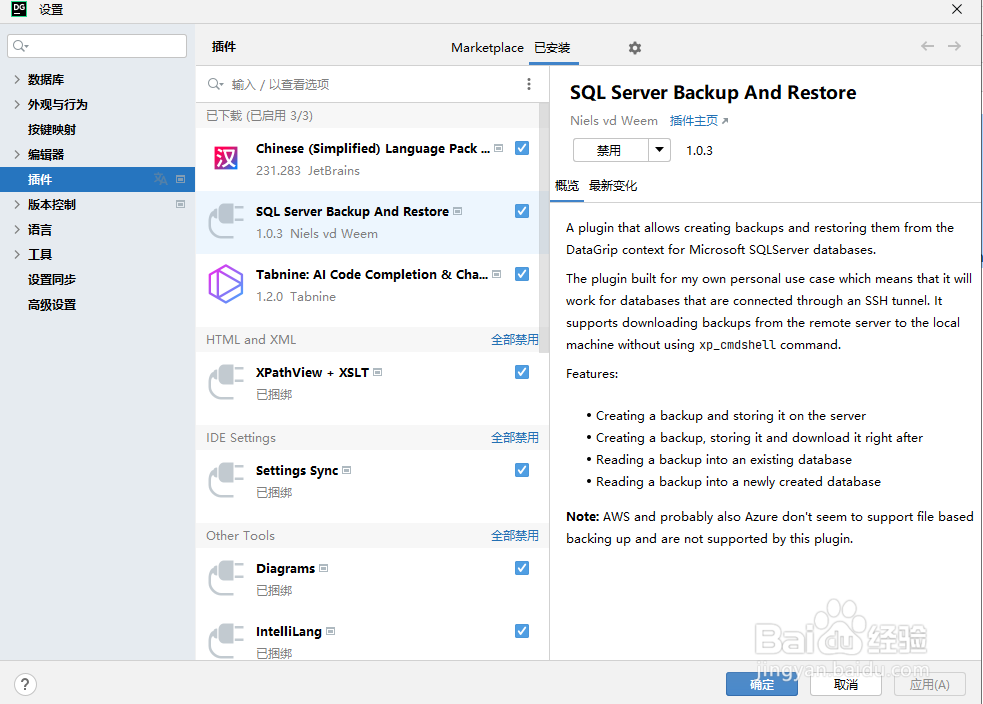Screen dimensions: 983x704
Task: Toggle the IntelliLang plugin checkbox
Action: [x=522, y=631]
